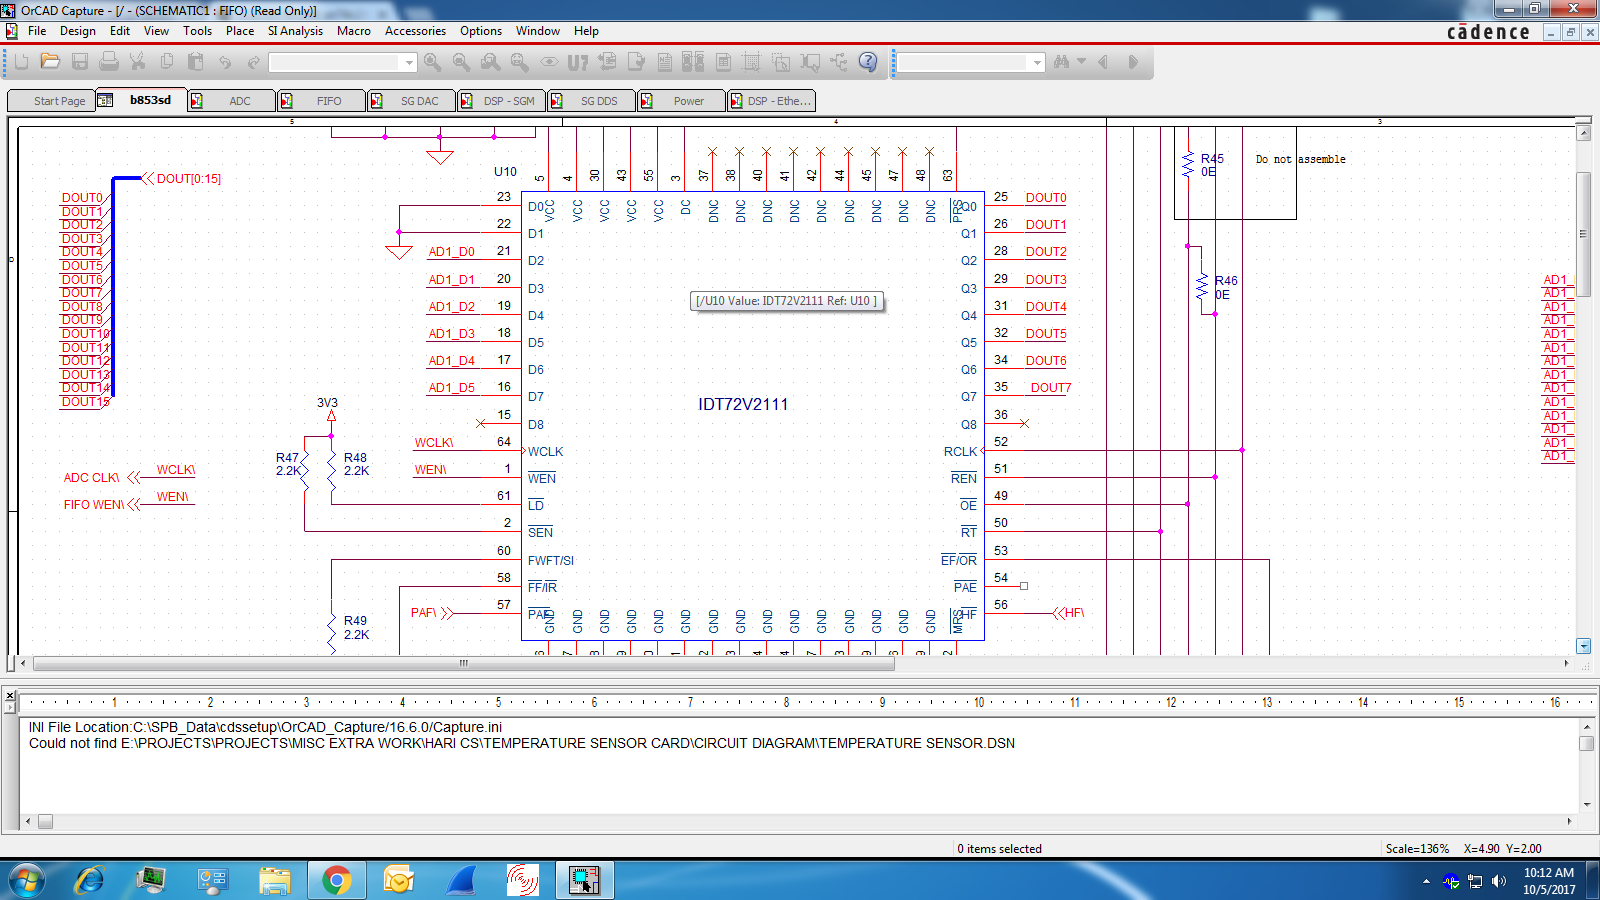Open the Options menu
The width and height of the screenshot is (1600, 900).
tap(481, 31)
